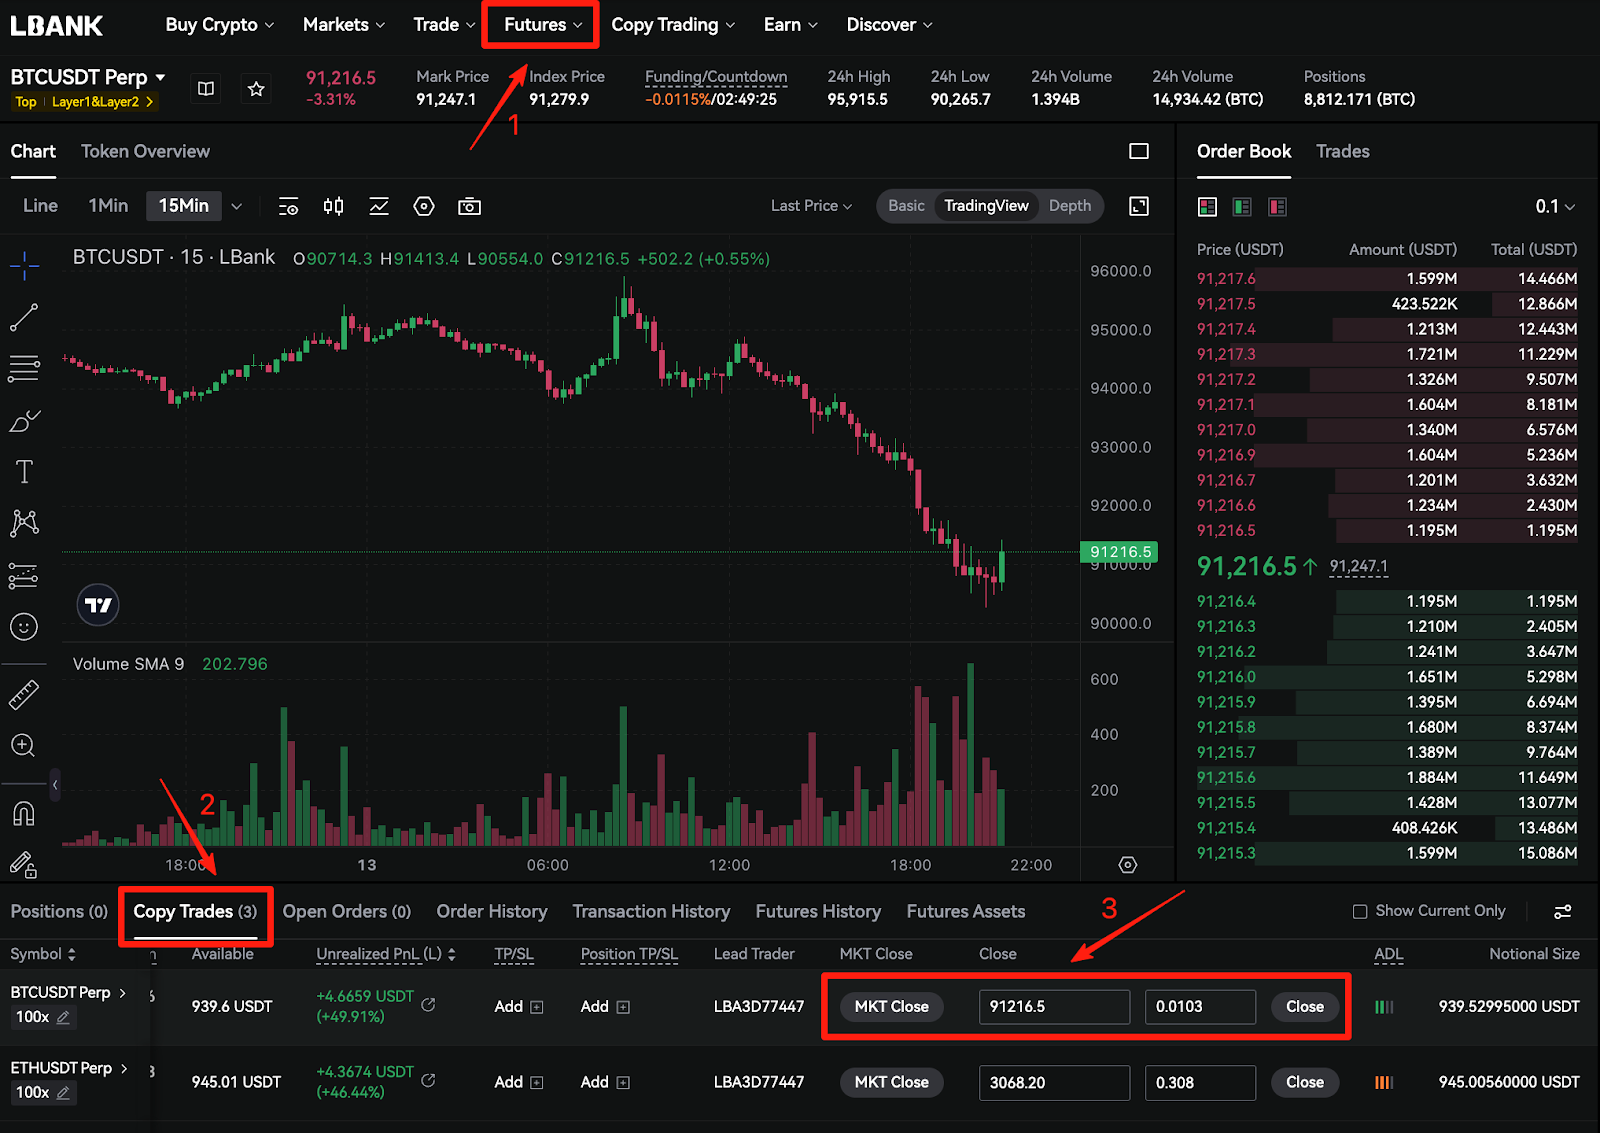Show sell-orders-only order book view
This screenshot has width=1600, height=1133.
click(x=1277, y=207)
